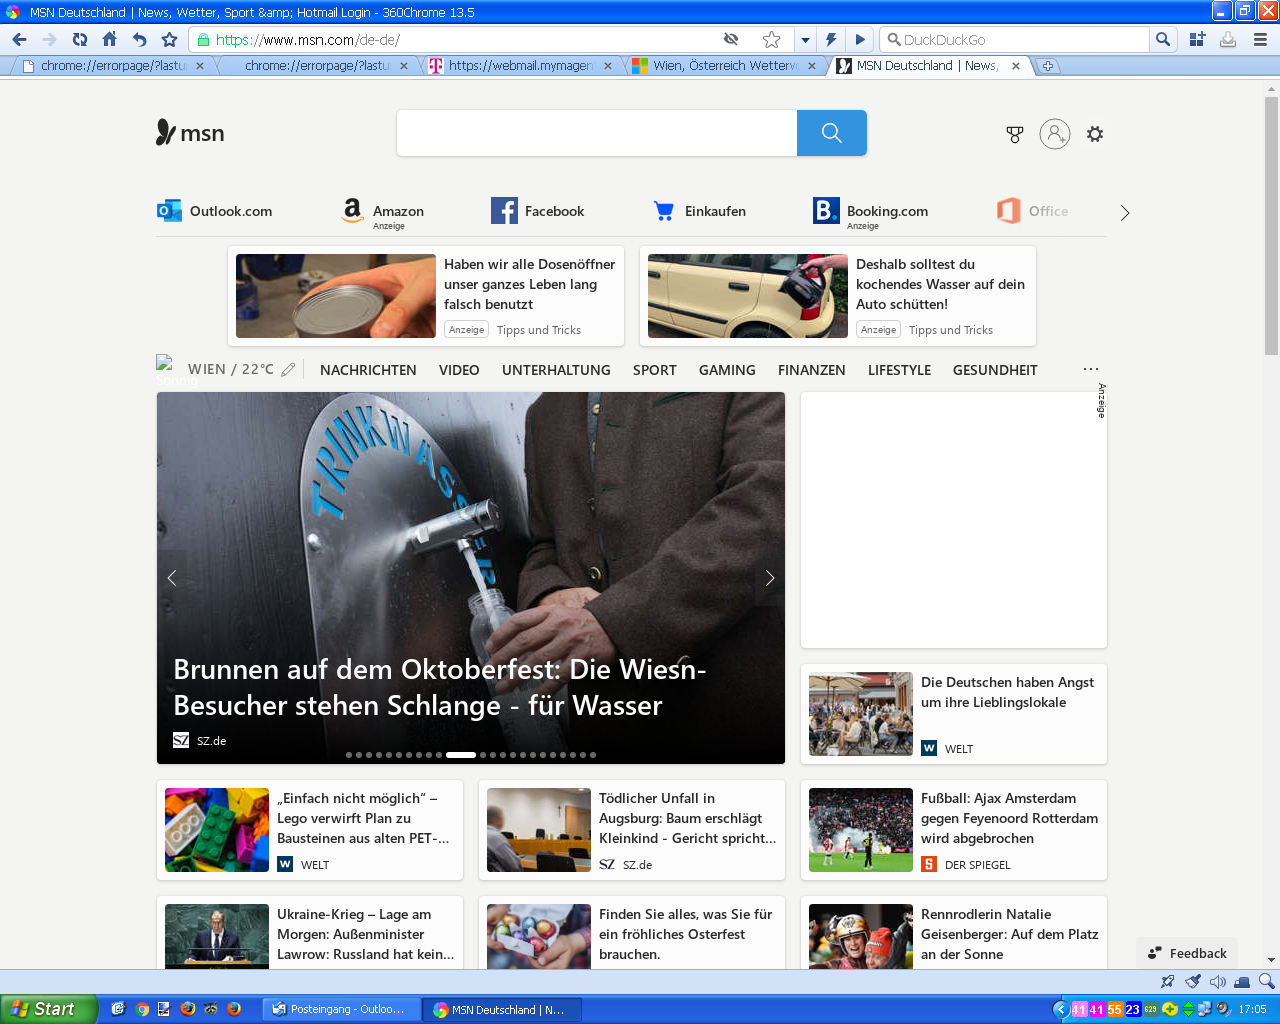Open the Facebook shortcut

click(538, 211)
